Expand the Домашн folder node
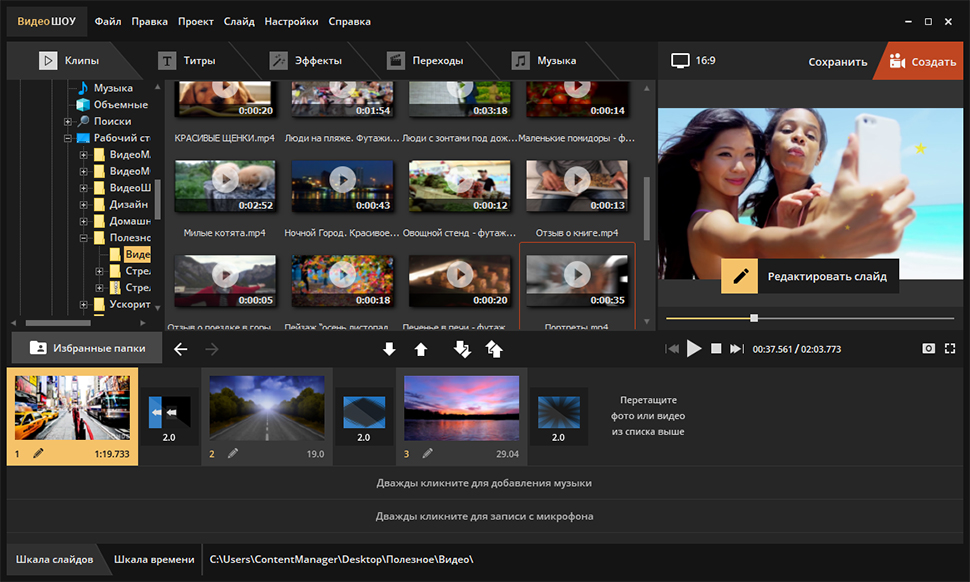Image resolution: width=970 pixels, height=582 pixels. 84,221
